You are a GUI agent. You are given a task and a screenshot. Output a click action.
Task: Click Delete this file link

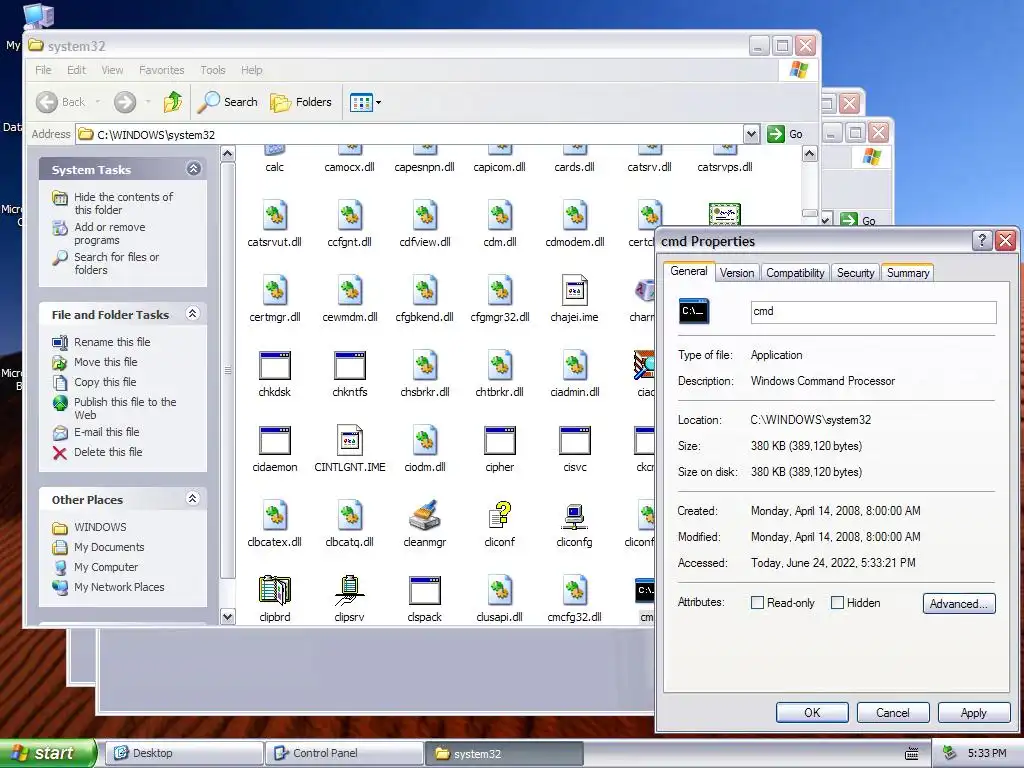point(108,452)
